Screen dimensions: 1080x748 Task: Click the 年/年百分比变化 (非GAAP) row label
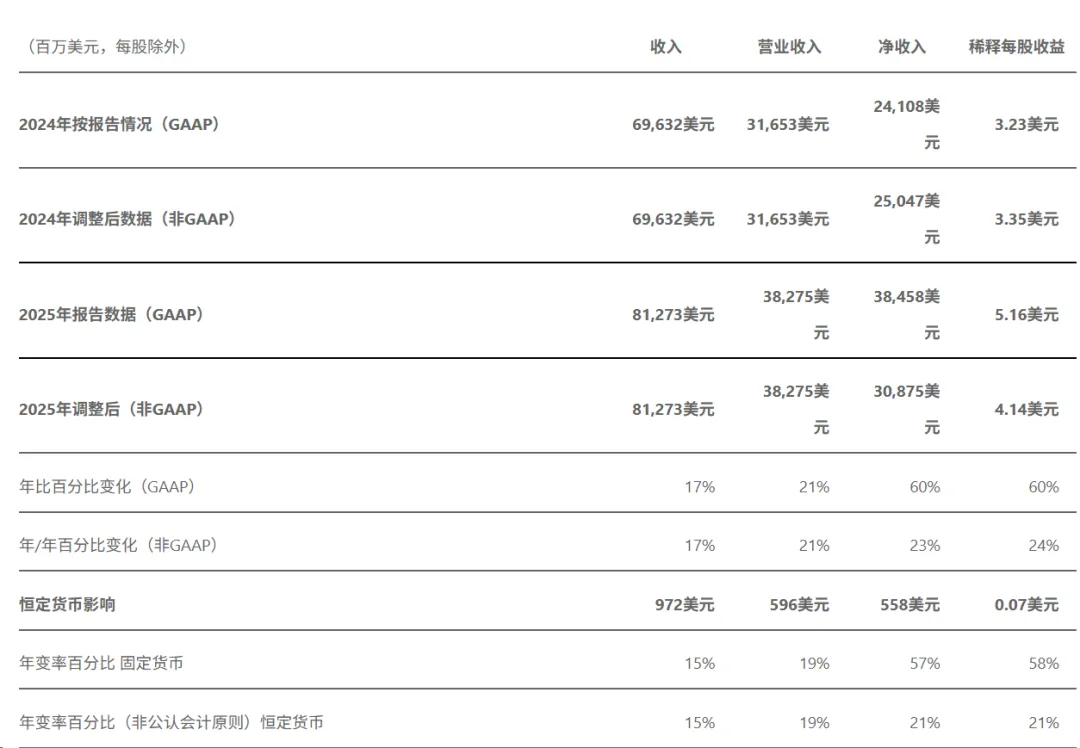tap(119, 546)
